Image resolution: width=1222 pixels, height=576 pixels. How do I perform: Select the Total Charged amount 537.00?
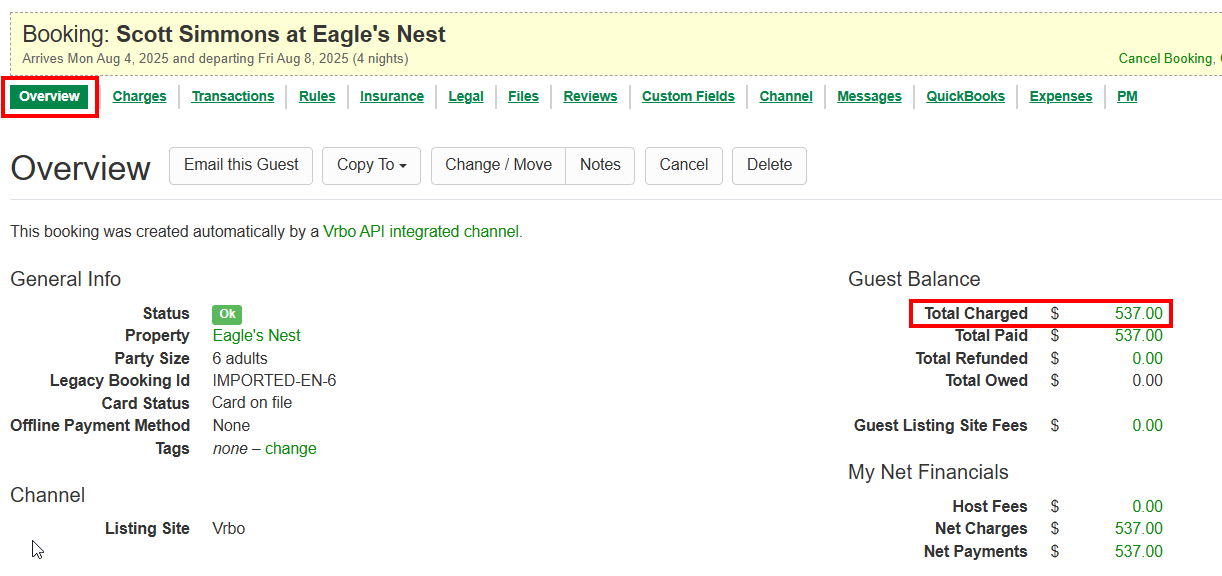[x=1139, y=314]
